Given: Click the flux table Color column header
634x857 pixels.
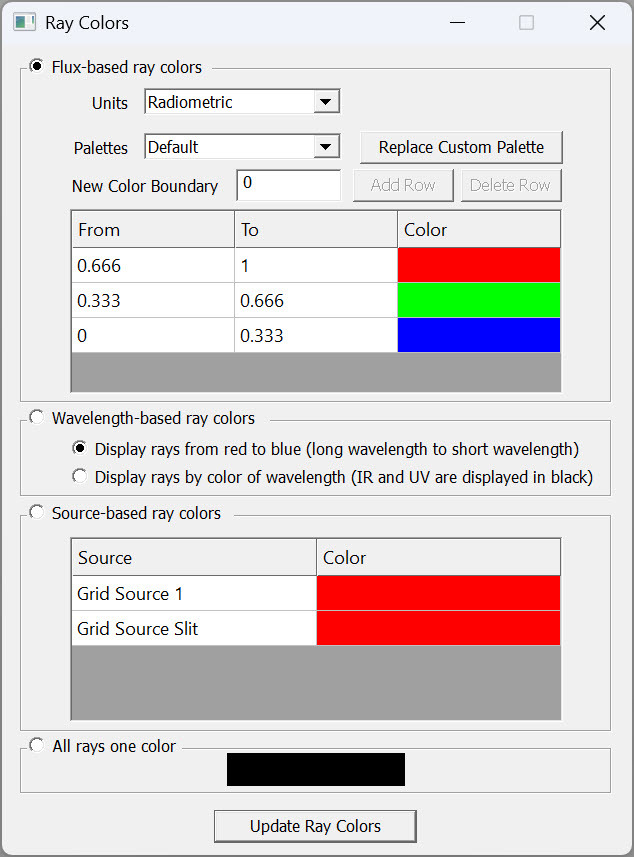Looking at the screenshot, I should click(479, 230).
